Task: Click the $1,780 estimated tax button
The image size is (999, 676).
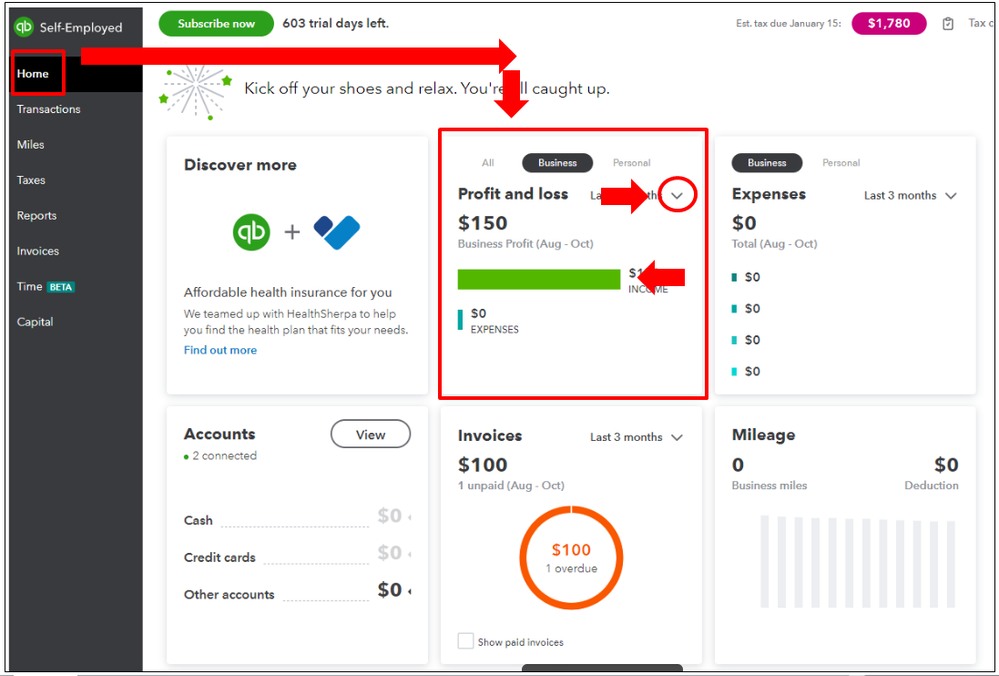Action: click(889, 24)
